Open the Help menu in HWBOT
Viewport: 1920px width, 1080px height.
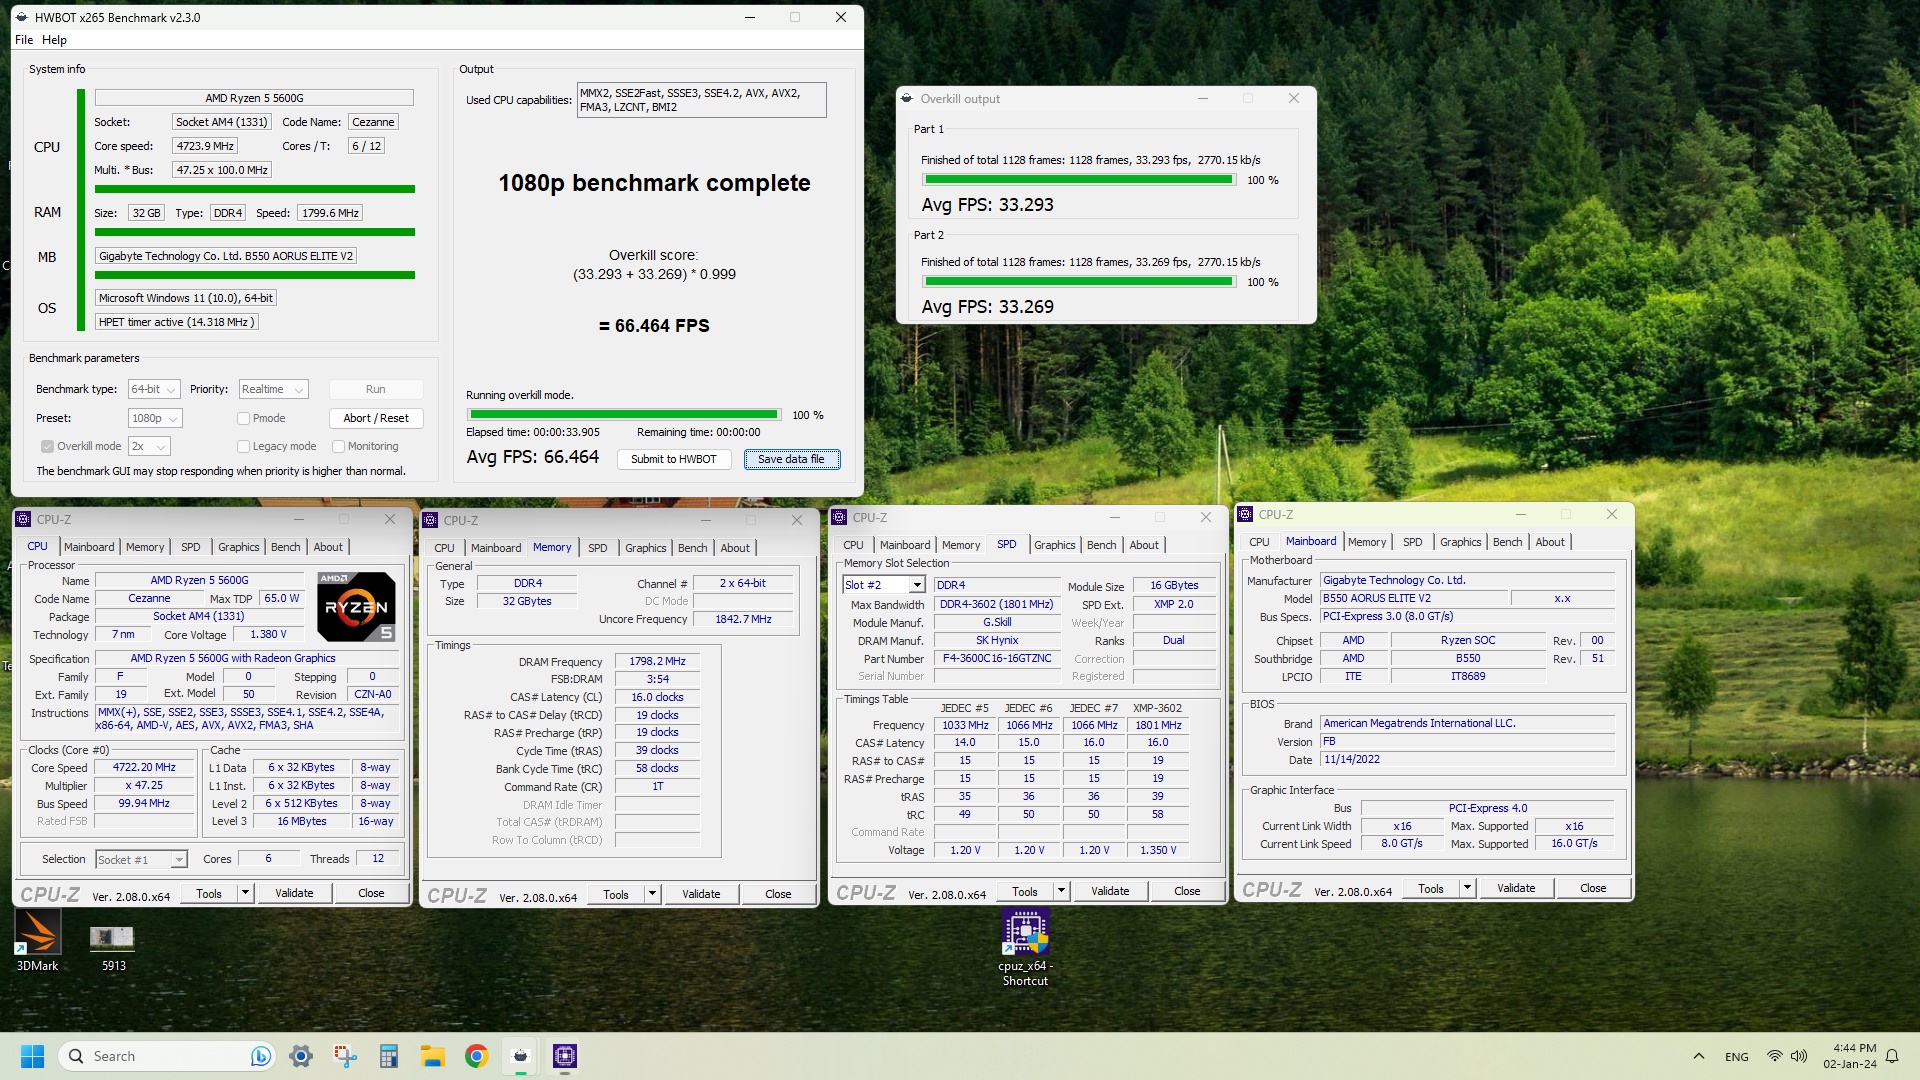[54, 40]
